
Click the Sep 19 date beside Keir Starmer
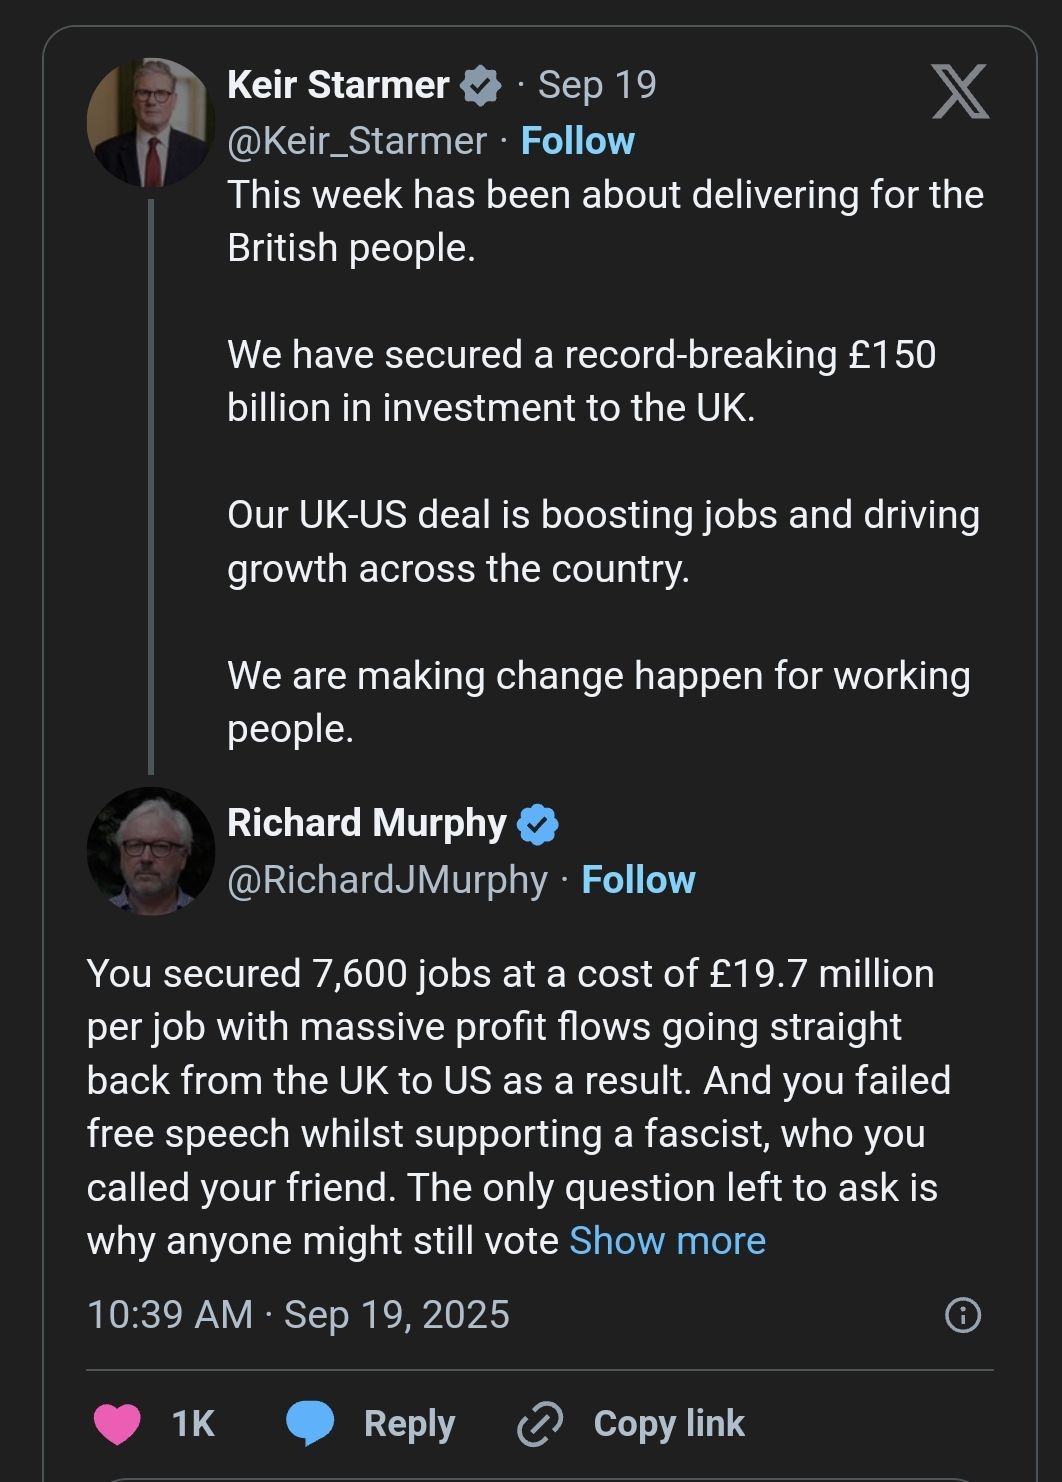pos(597,86)
